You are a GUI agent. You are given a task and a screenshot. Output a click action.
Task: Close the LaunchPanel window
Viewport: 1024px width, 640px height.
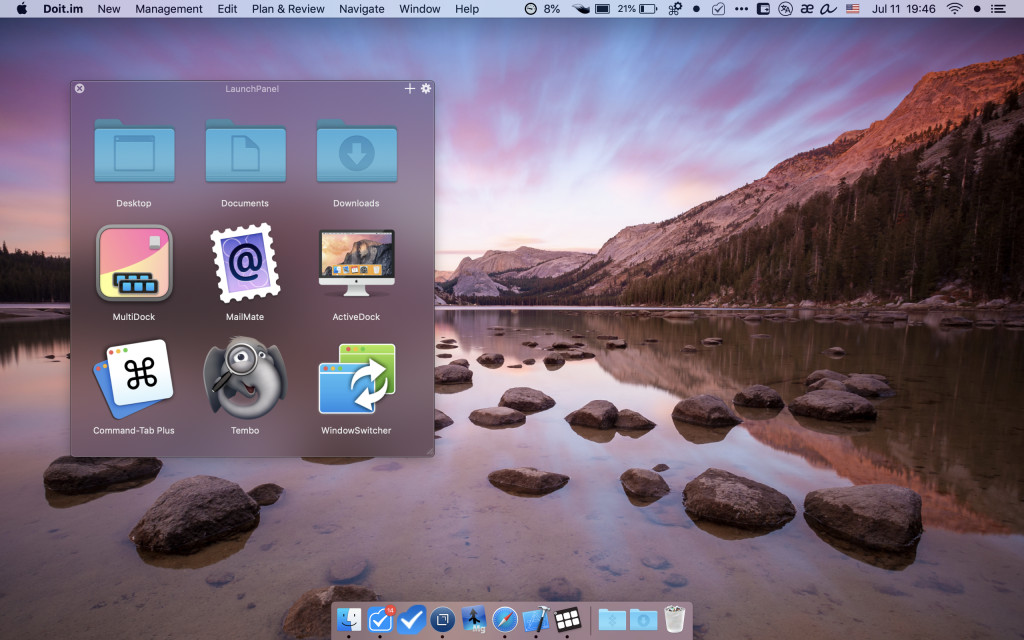point(80,88)
